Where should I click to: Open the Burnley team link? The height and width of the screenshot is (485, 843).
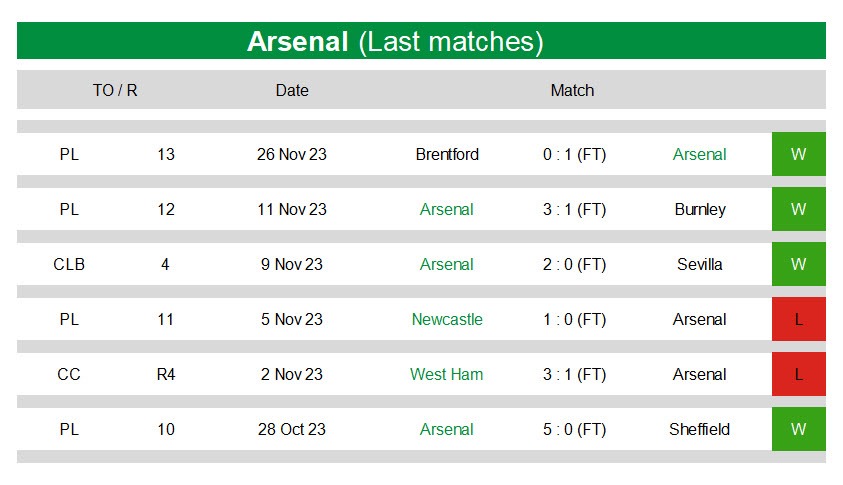coord(700,209)
